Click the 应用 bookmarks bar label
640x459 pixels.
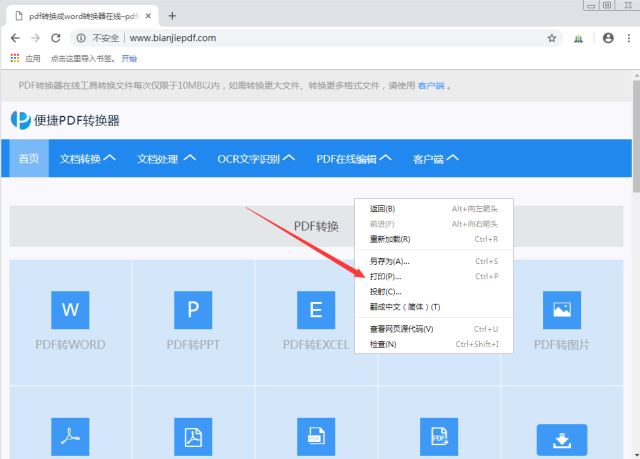pos(33,58)
